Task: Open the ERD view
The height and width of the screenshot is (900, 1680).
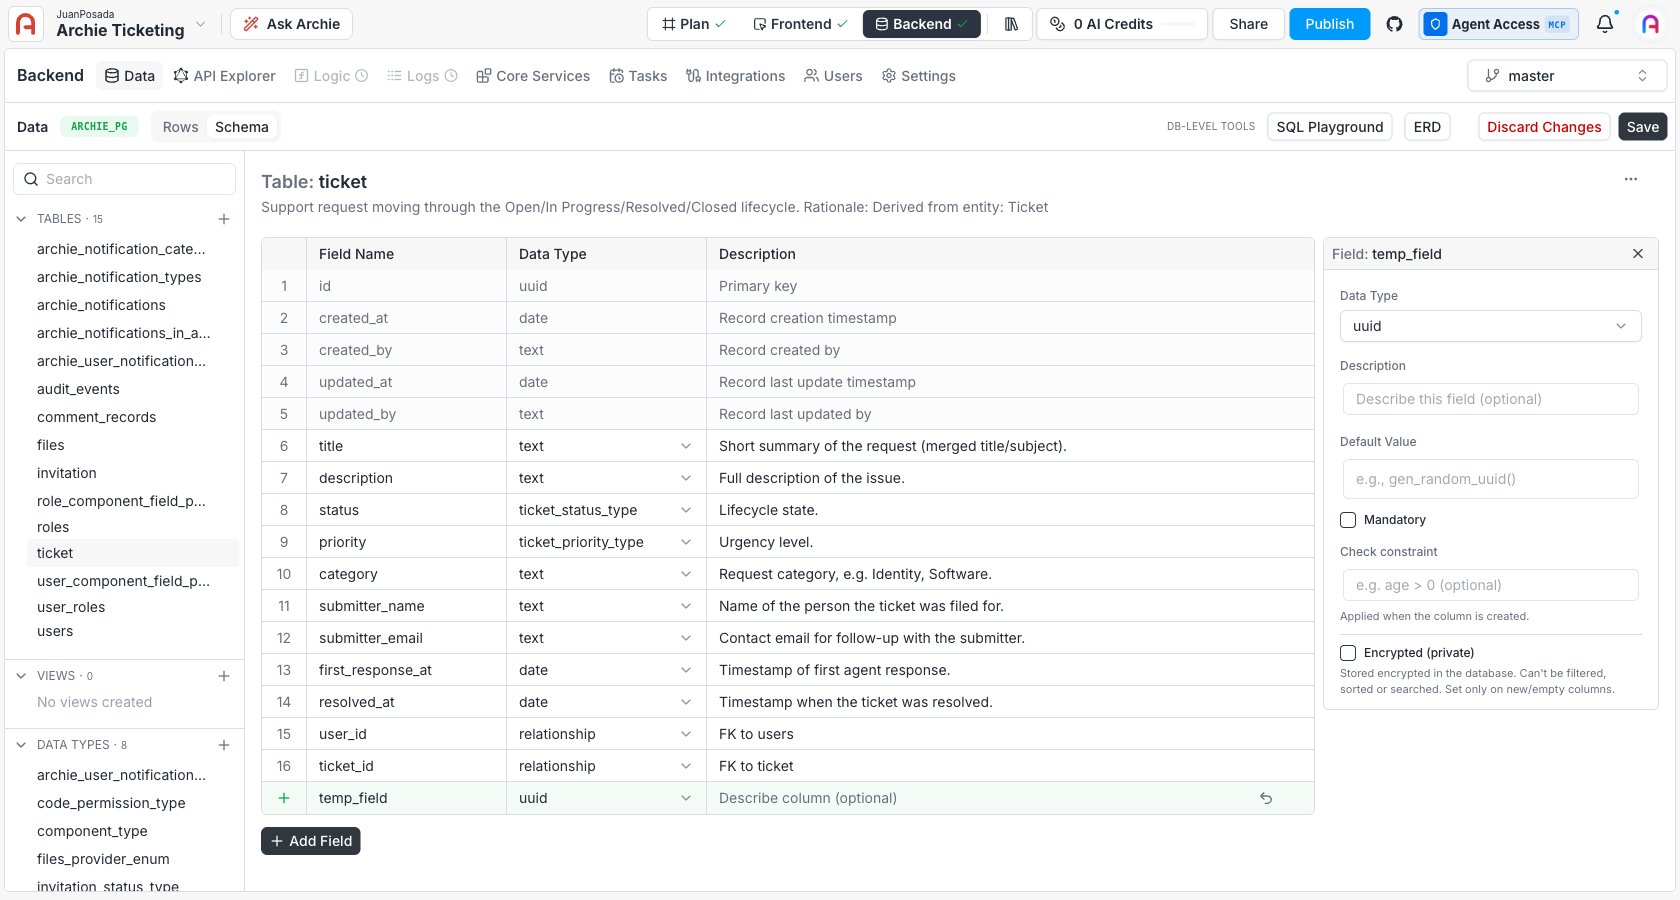Action: click(x=1427, y=127)
